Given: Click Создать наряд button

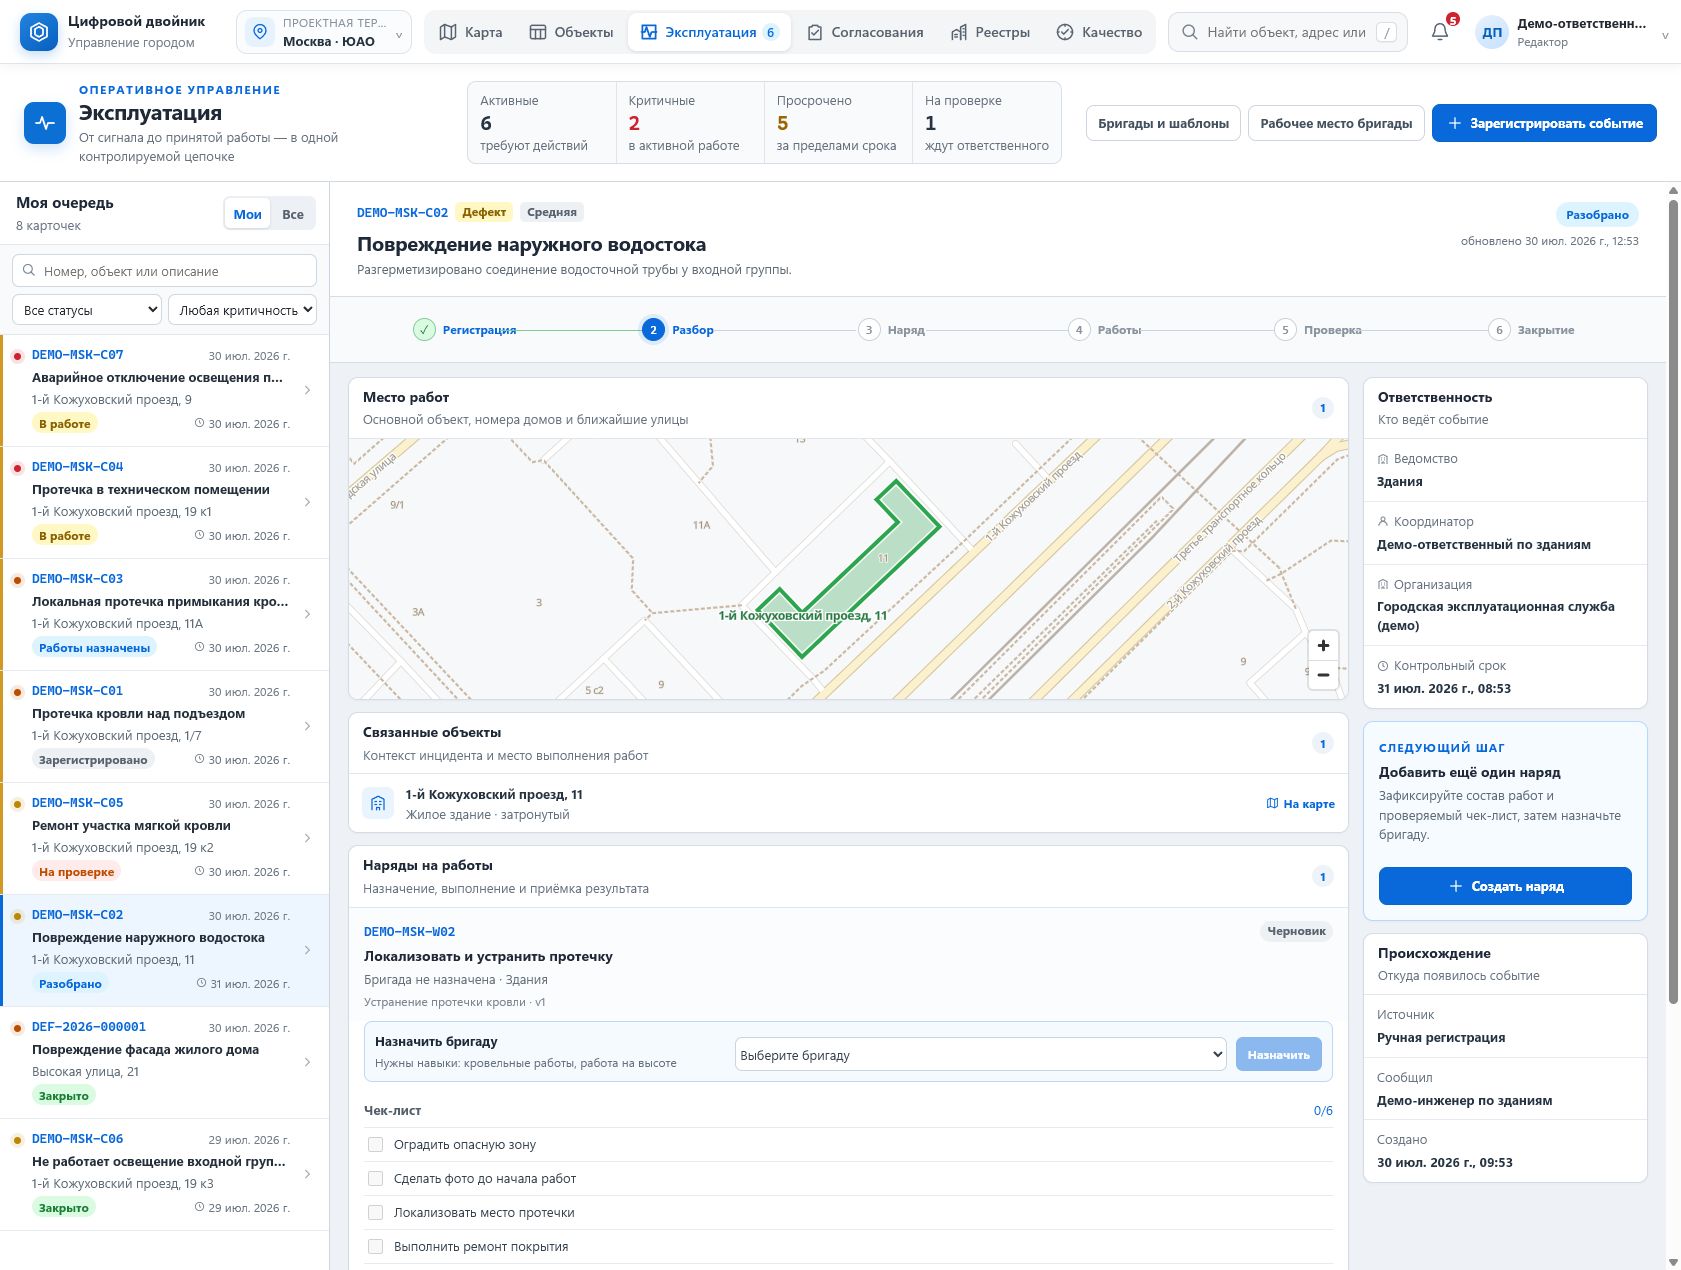Looking at the screenshot, I should point(1505,886).
